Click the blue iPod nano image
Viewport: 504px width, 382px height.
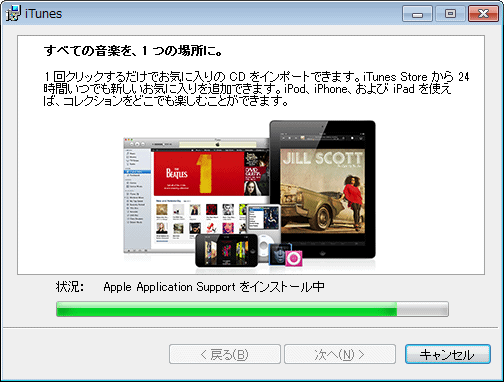(279, 254)
